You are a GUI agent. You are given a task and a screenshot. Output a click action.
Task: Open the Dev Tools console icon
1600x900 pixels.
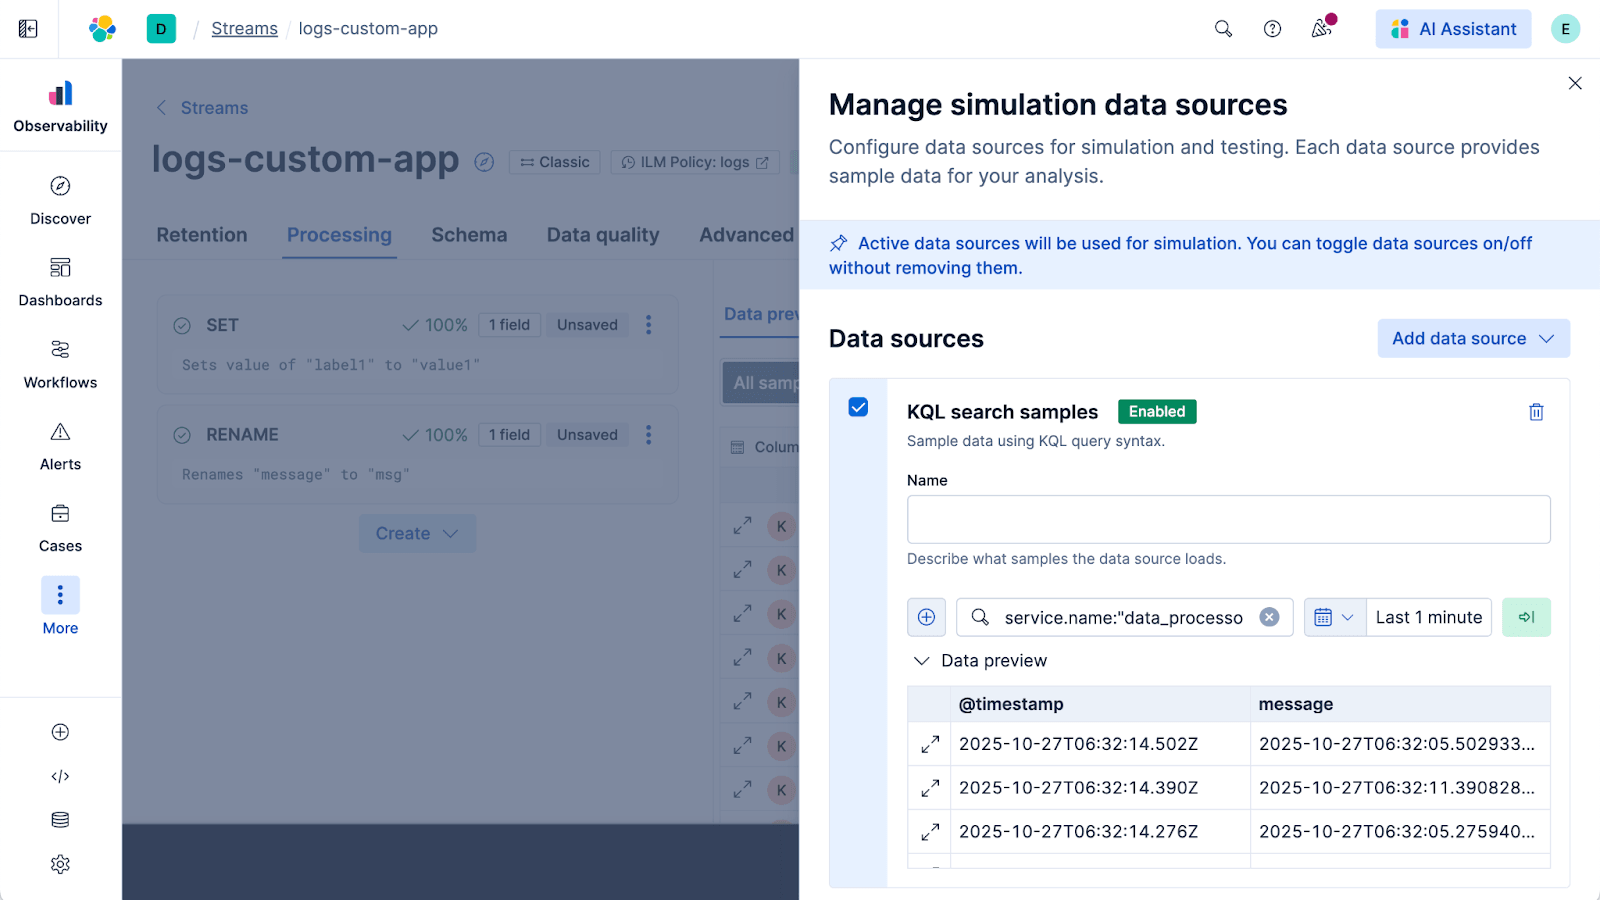[x=60, y=775]
